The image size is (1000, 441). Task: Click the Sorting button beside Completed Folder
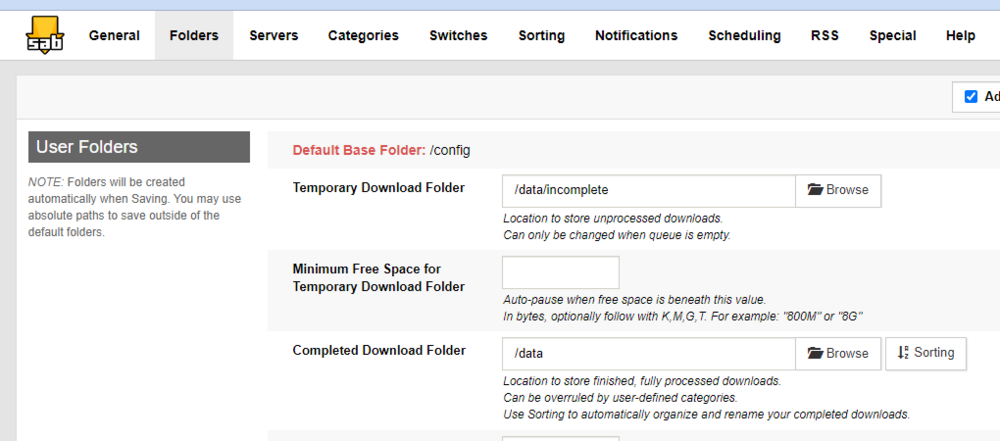(926, 354)
